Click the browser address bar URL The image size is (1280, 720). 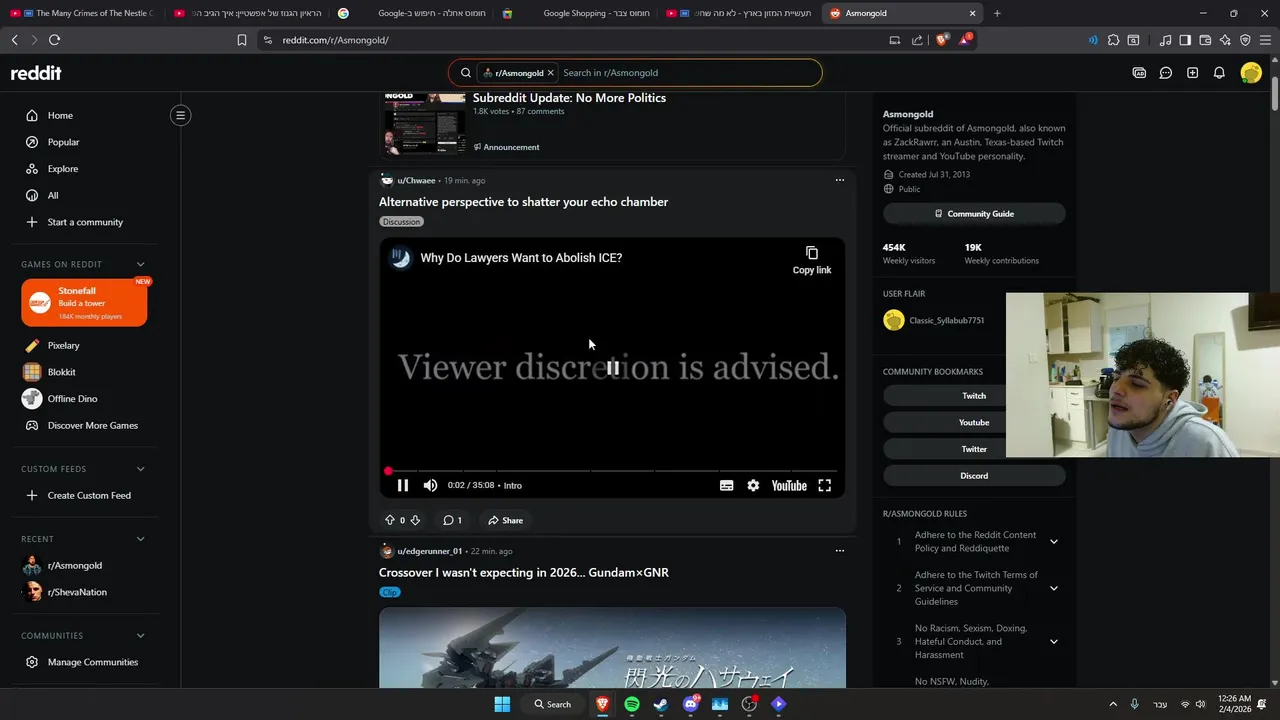335,40
